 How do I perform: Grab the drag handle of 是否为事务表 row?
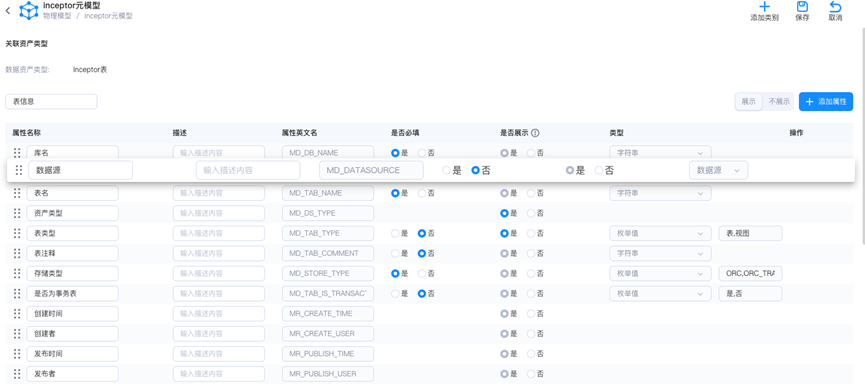[x=17, y=294]
